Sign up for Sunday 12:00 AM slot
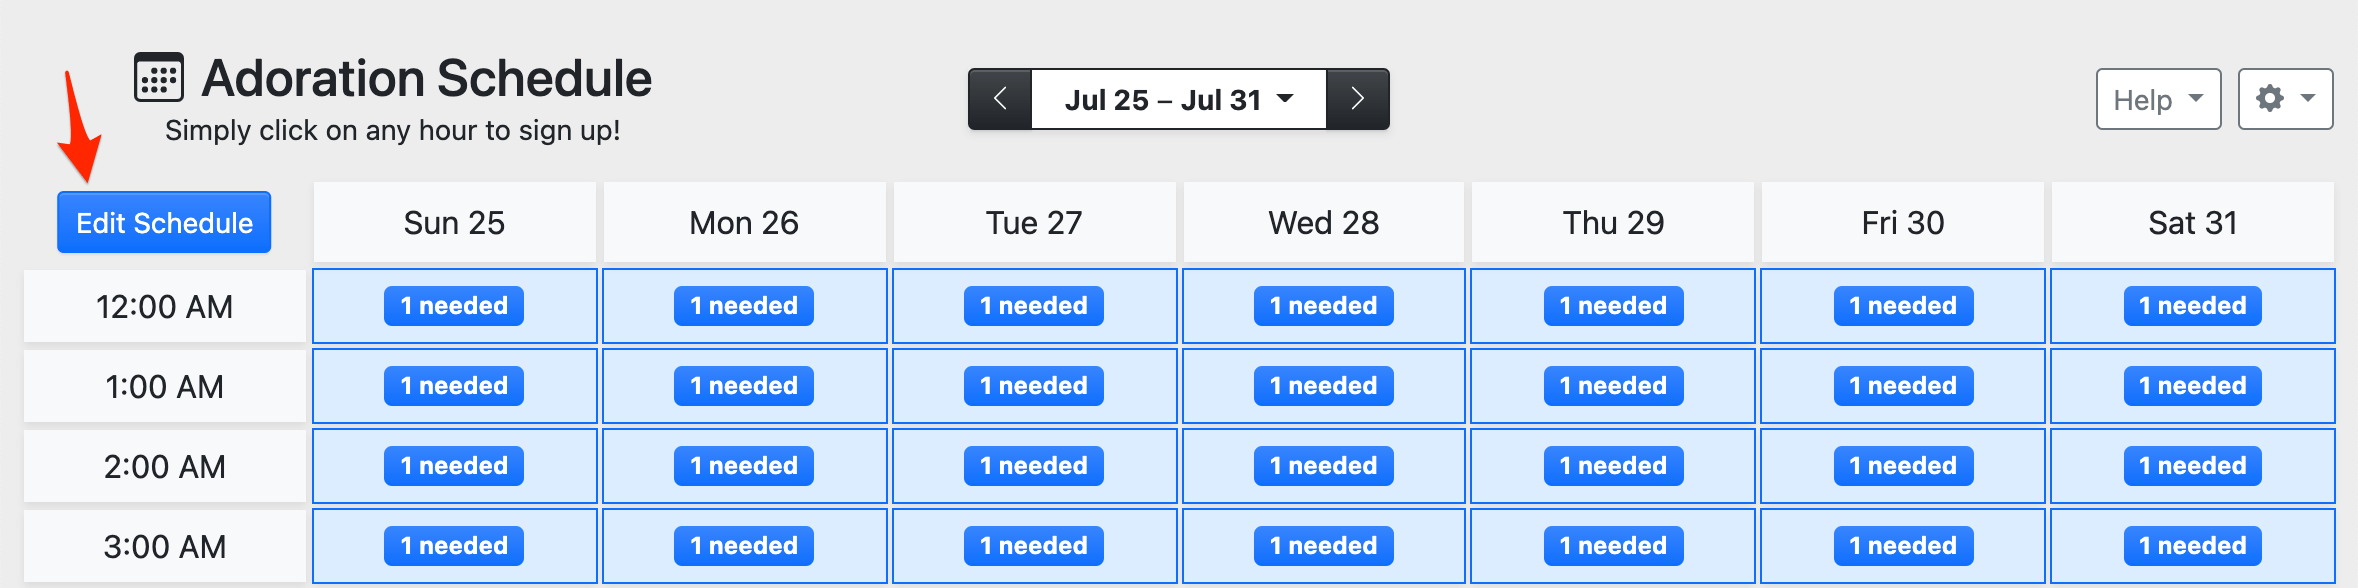2358x588 pixels. coord(454,306)
